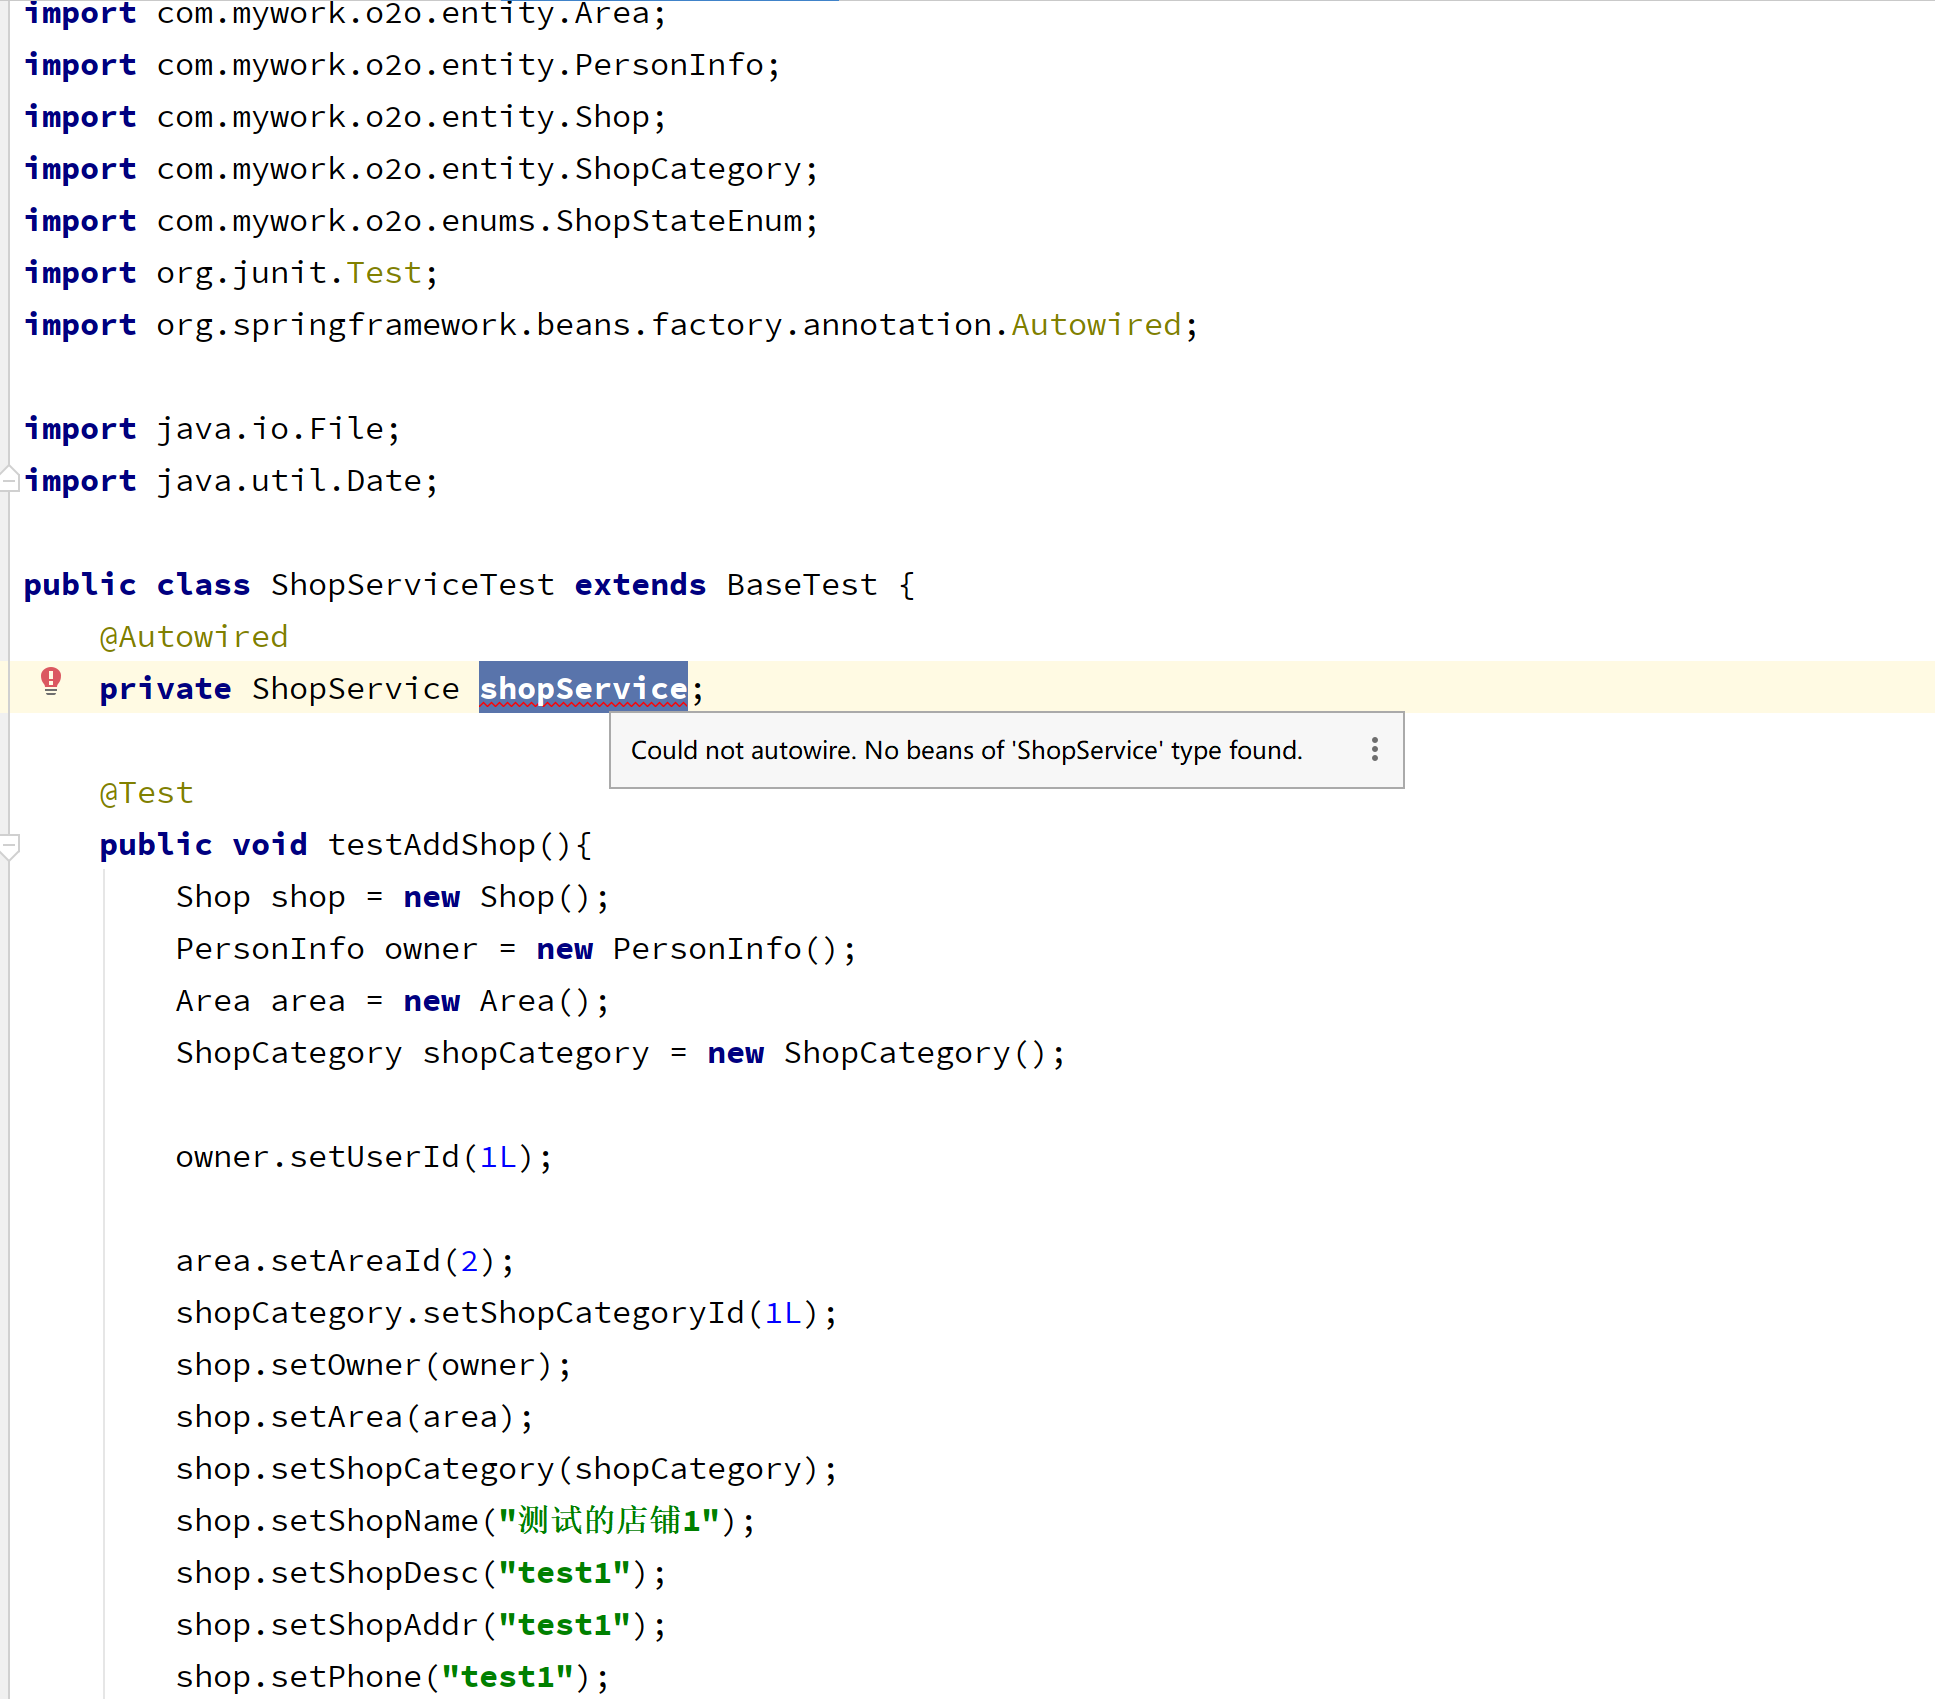
Task: Click shop.setOwner(owner) statement
Action: pos(374,1365)
